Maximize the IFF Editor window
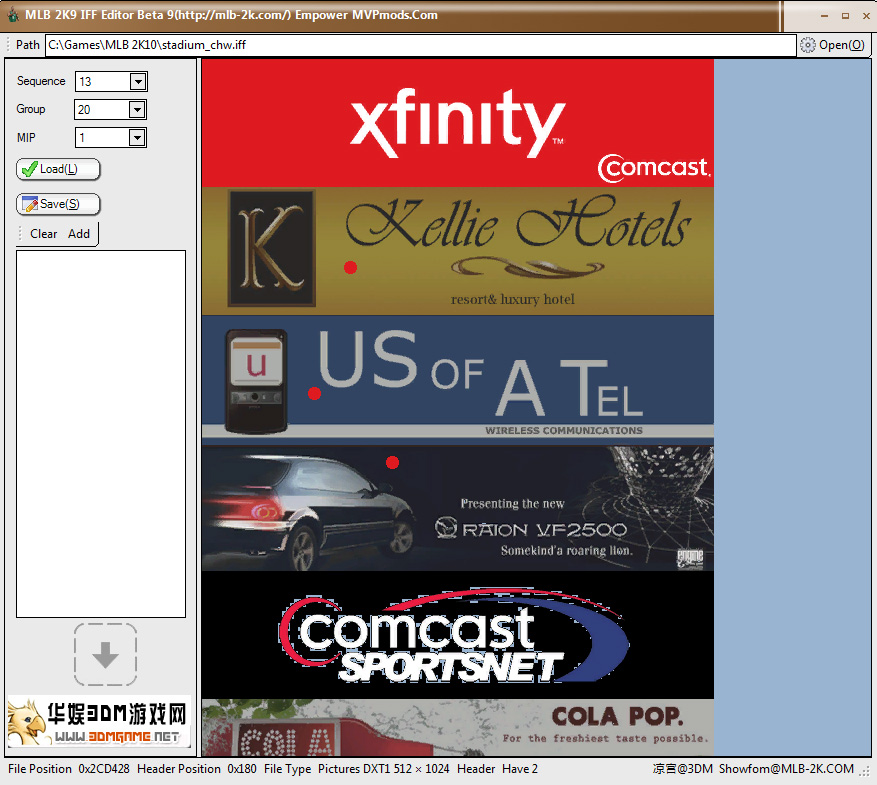This screenshot has height=785, width=877. point(845,16)
